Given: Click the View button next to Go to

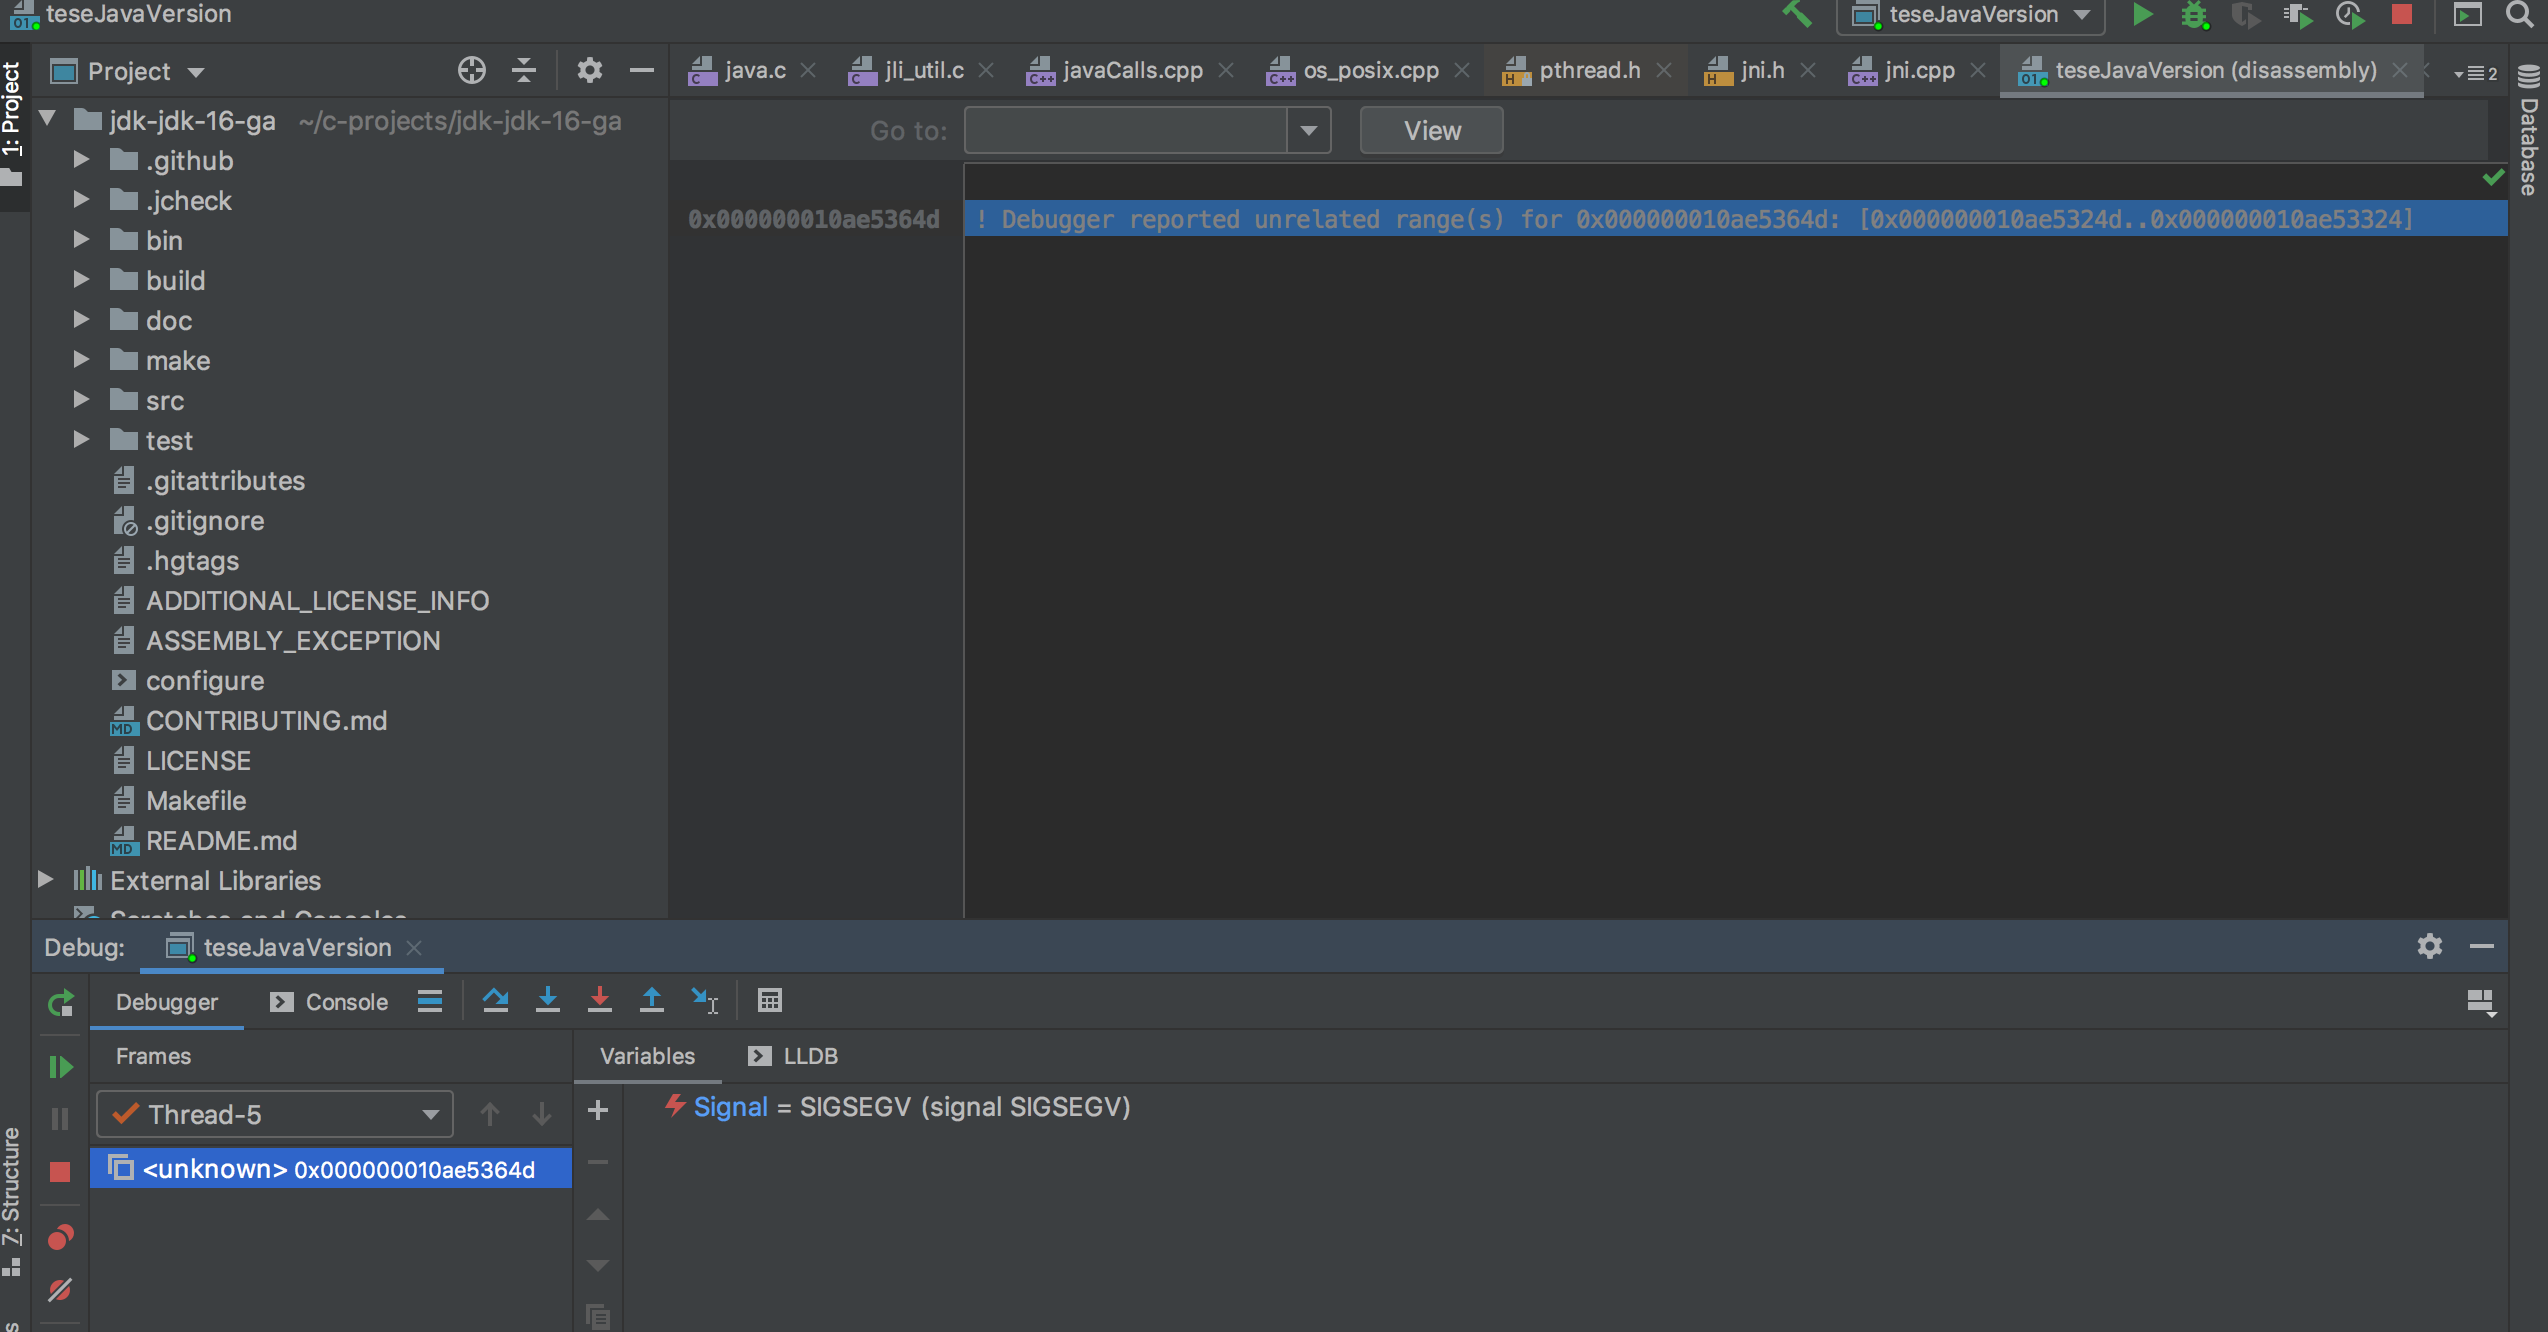Looking at the screenshot, I should (x=1430, y=130).
